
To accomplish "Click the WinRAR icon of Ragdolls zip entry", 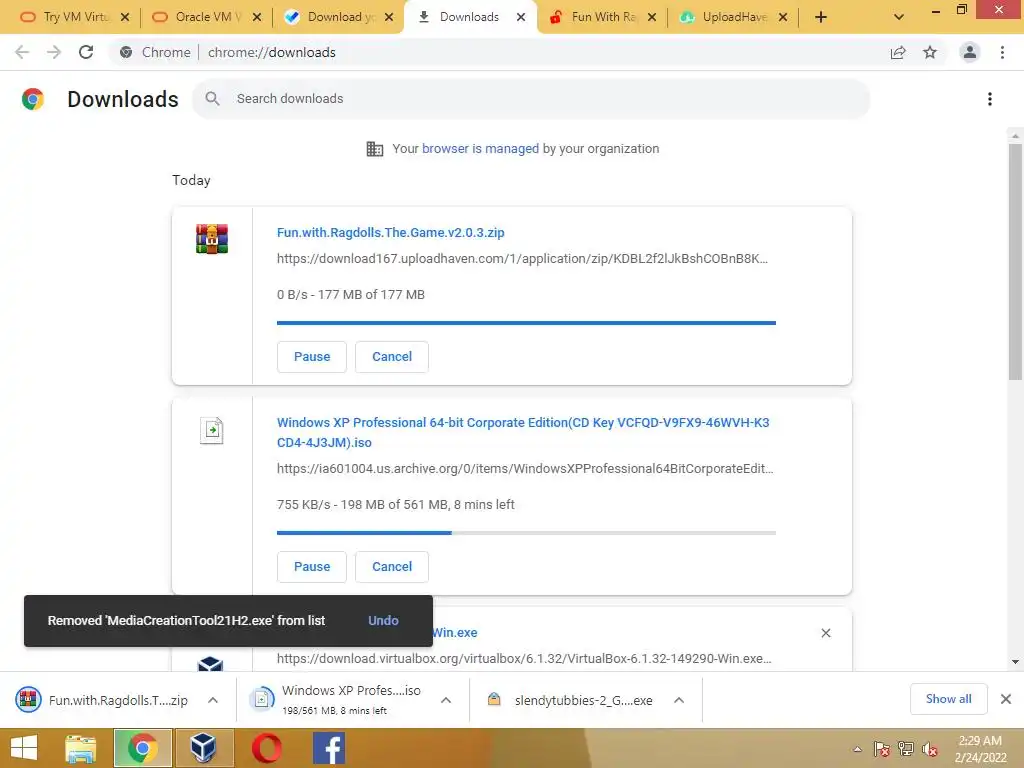I will (212, 238).
